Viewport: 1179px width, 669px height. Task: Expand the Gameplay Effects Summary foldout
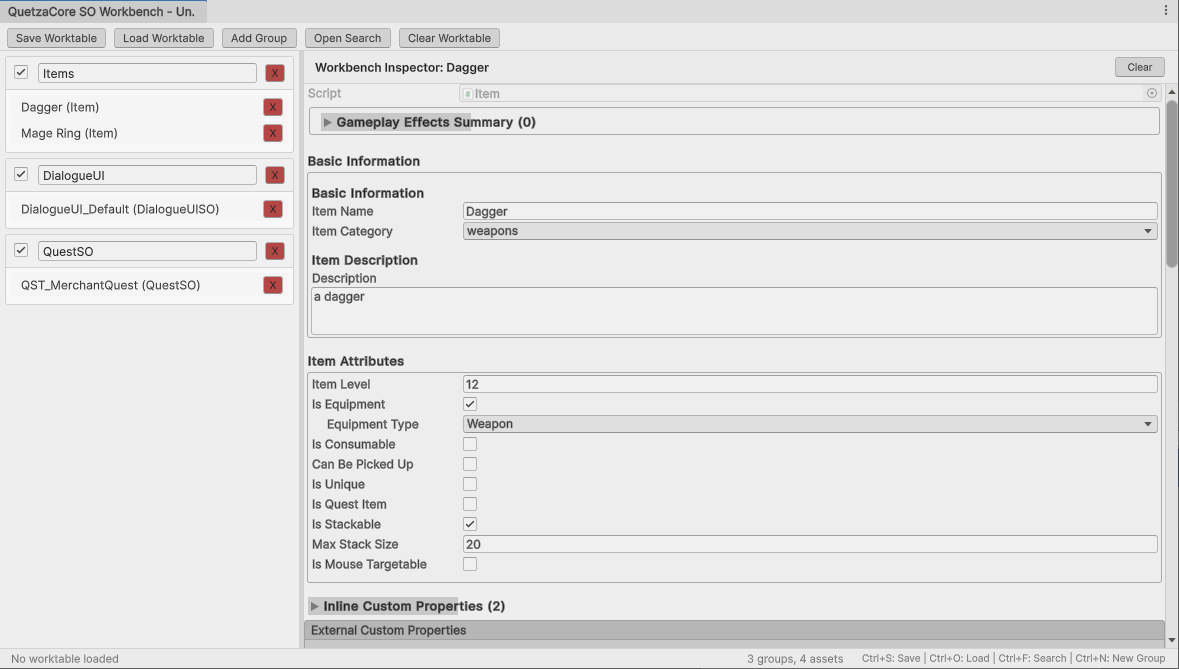pos(328,122)
